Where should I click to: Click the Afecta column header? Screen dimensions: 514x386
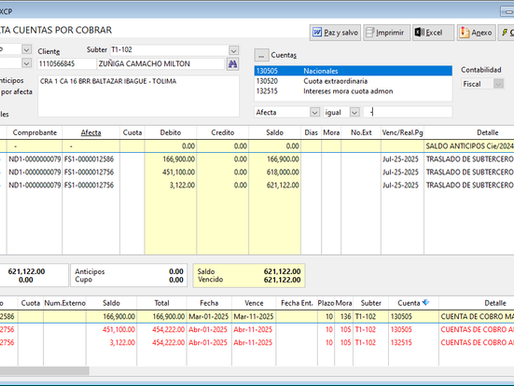[x=91, y=132]
